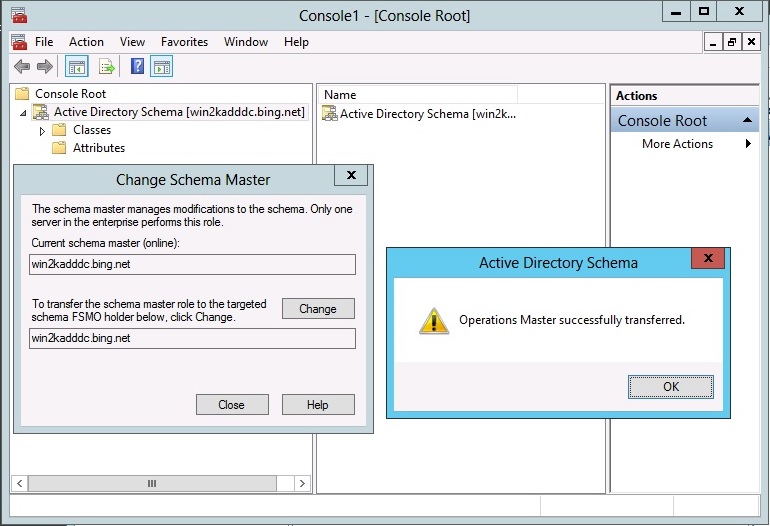Click the Change button
The width and height of the screenshot is (770, 526).
pyautogui.click(x=318, y=308)
